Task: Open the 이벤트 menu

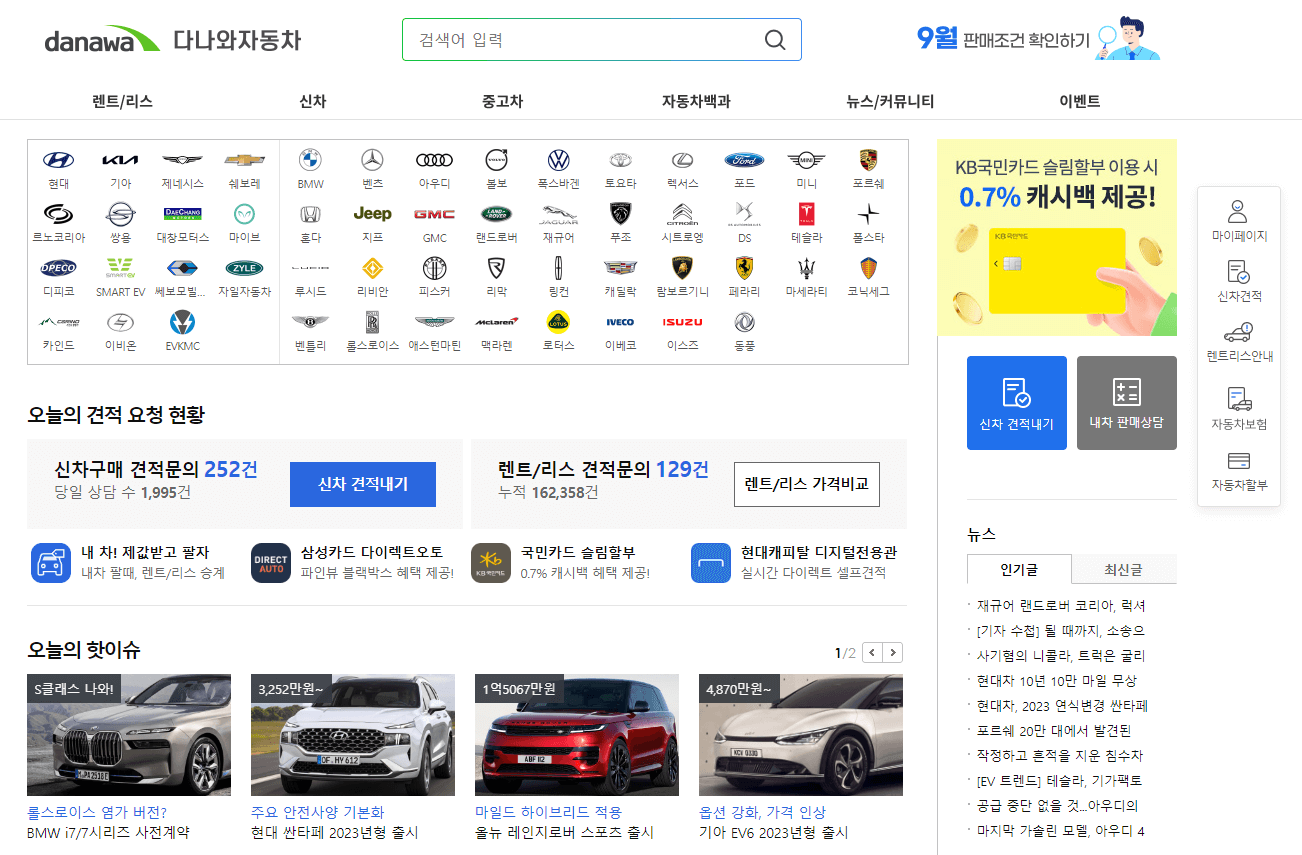Action: pyautogui.click(x=1080, y=101)
